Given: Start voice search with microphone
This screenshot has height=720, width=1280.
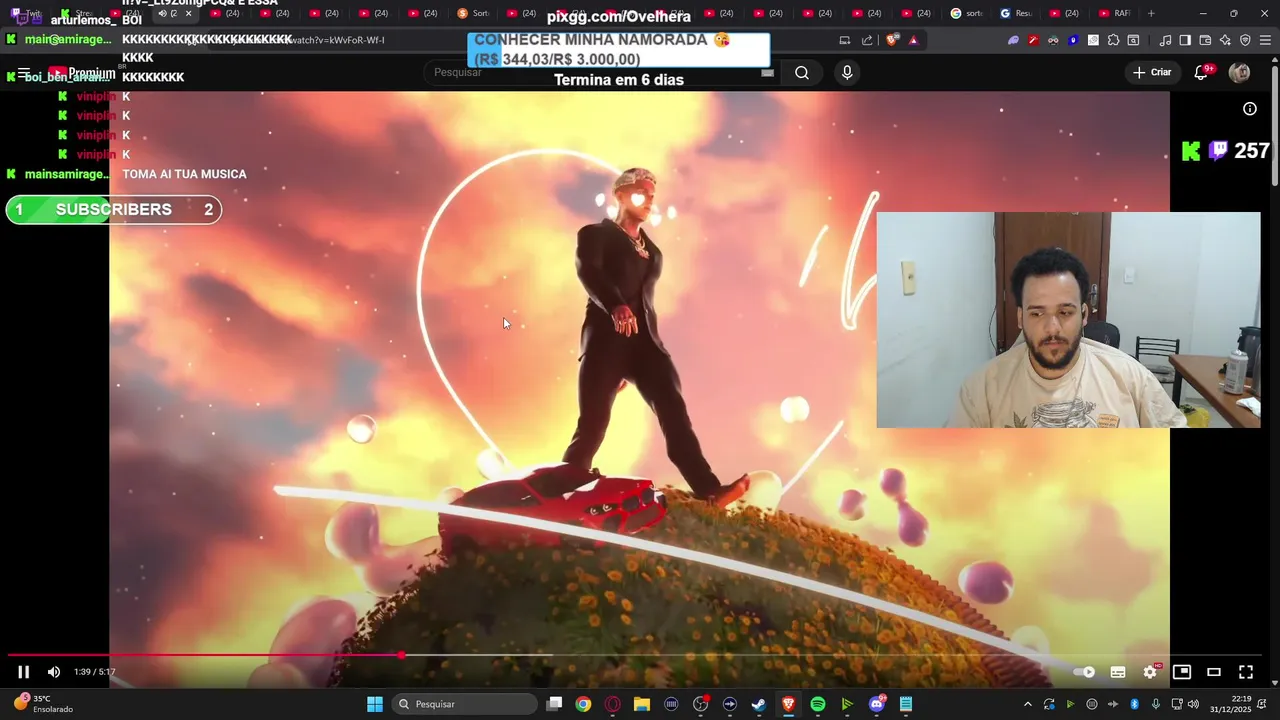Looking at the screenshot, I should click(x=847, y=72).
